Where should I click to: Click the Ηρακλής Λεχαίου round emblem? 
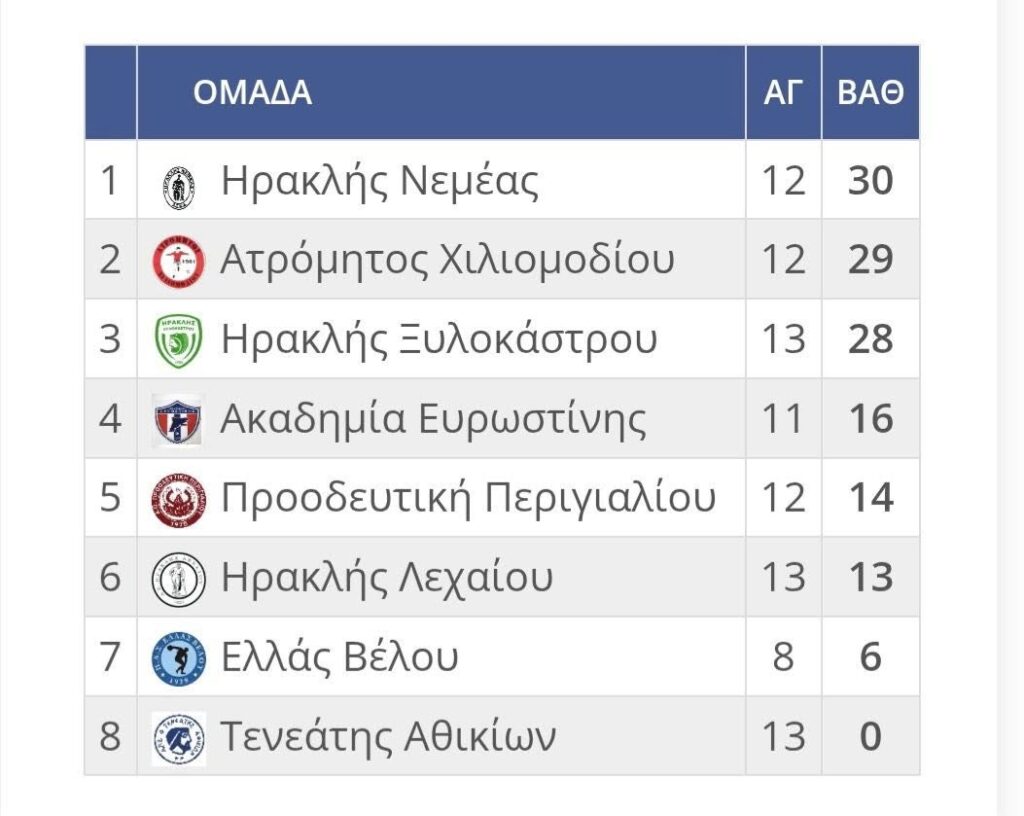[178, 579]
